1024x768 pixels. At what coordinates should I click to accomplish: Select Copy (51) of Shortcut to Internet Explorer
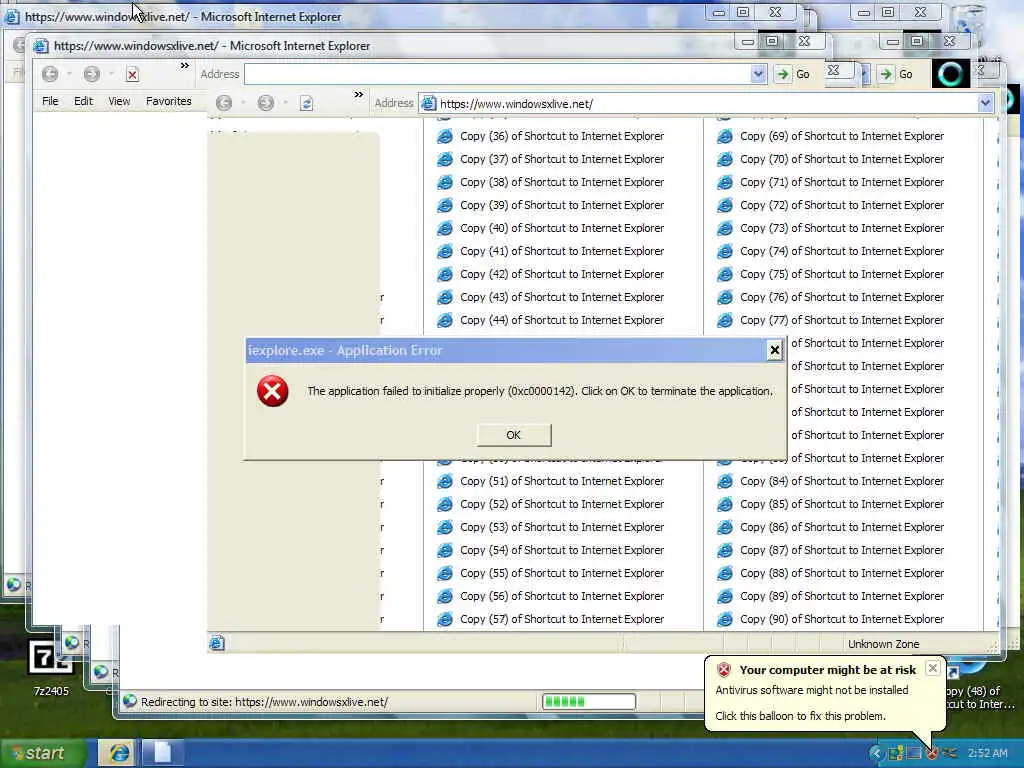(x=551, y=481)
